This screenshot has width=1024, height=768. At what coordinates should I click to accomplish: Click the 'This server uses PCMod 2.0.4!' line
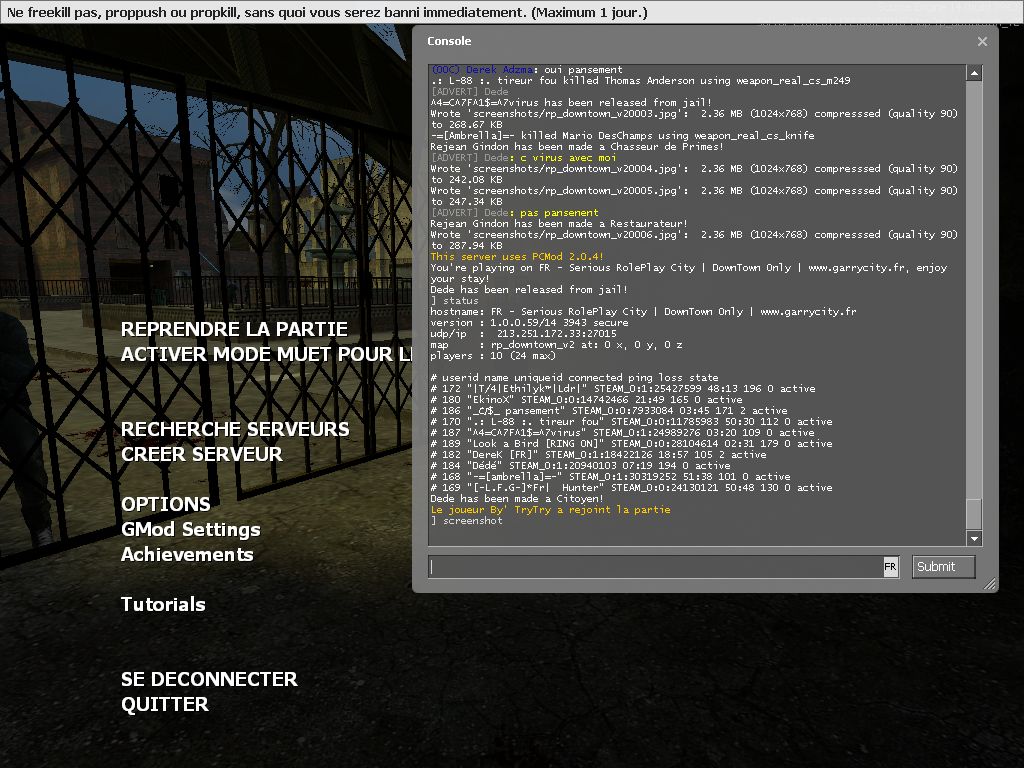coord(517,257)
